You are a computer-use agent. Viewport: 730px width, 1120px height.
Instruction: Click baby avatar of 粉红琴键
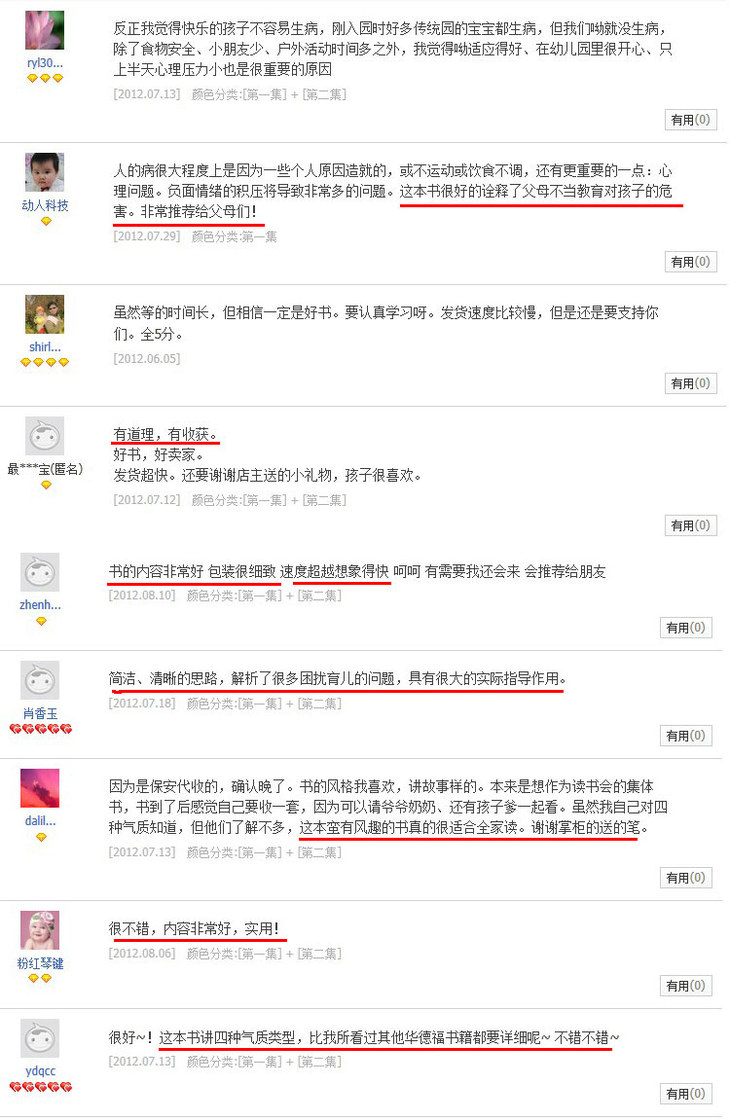tap(40, 930)
